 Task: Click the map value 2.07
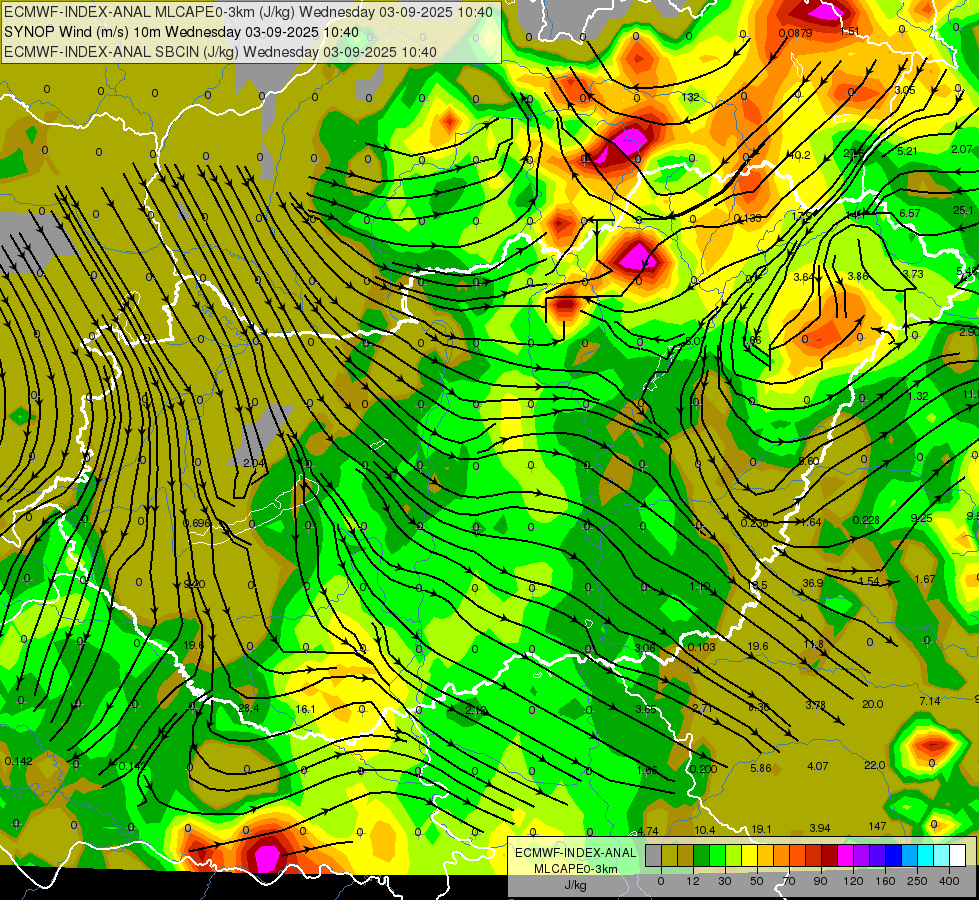point(962,149)
